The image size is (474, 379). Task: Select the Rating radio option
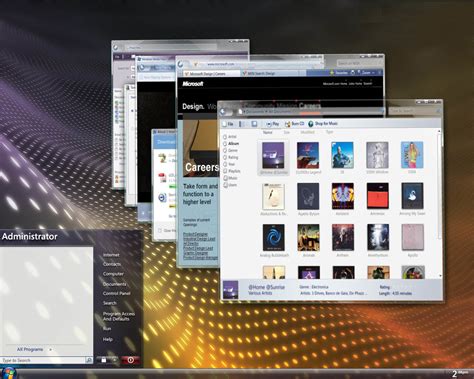coord(225,157)
